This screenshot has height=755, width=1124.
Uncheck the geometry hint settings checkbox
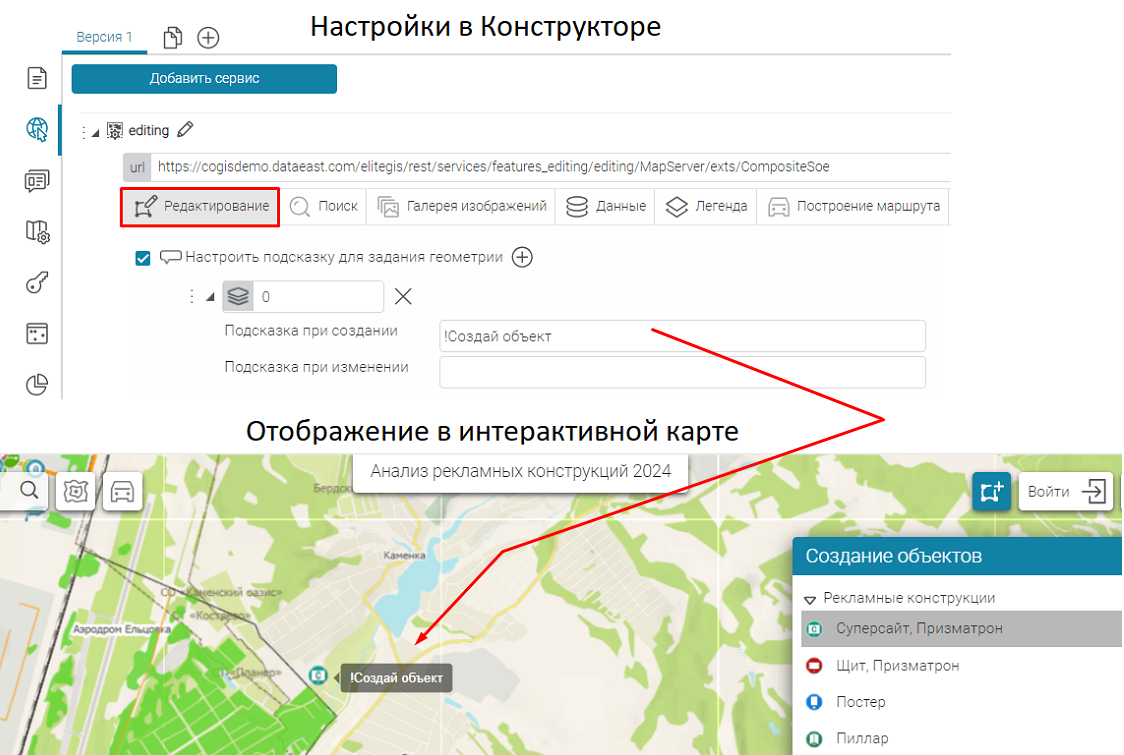[143, 258]
